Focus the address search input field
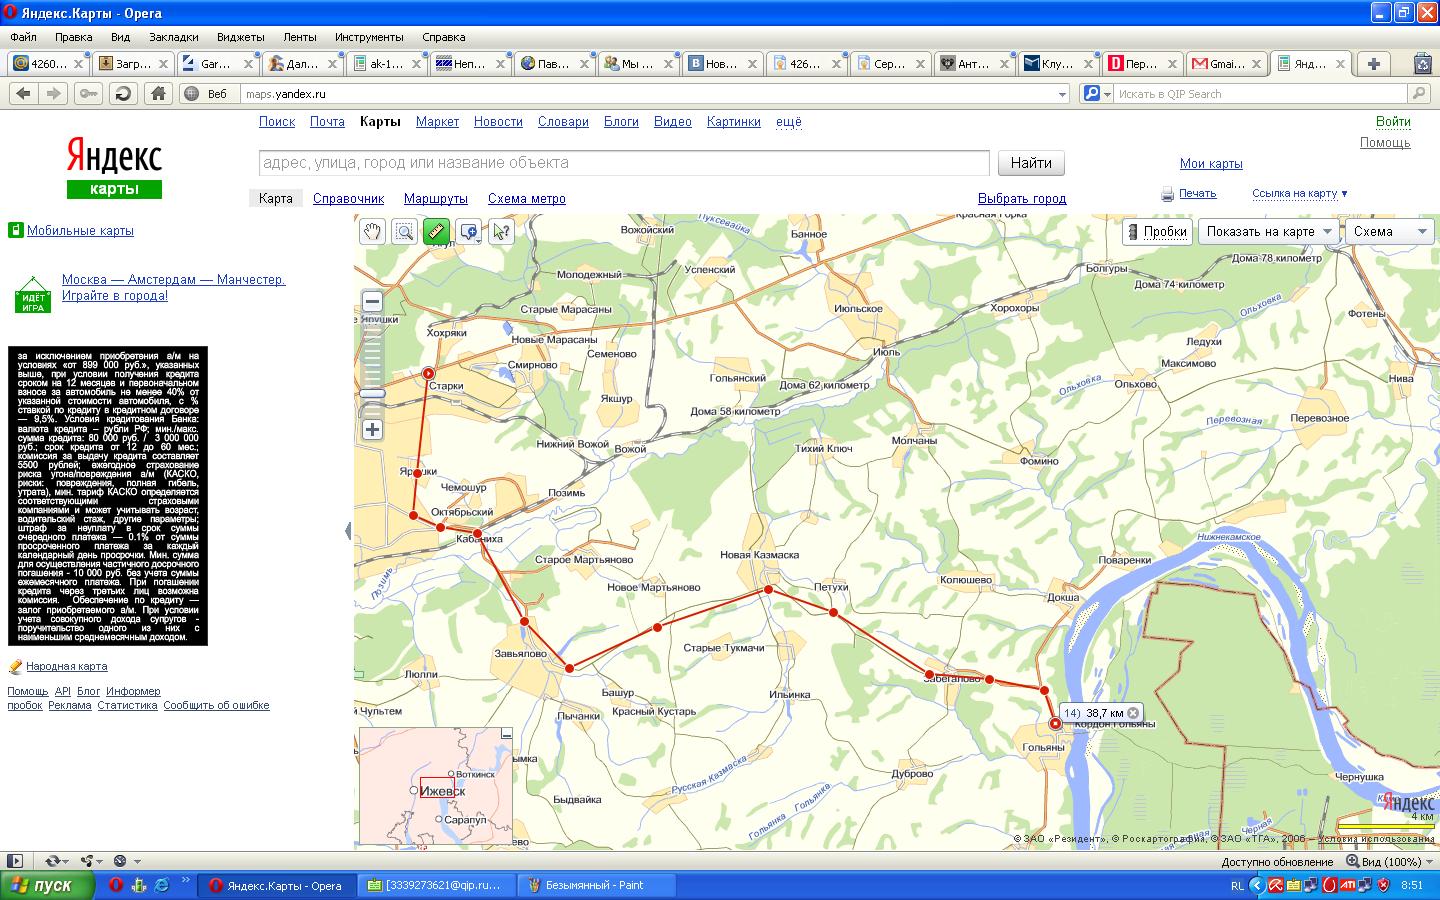1440x900 pixels. tap(624, 163)
